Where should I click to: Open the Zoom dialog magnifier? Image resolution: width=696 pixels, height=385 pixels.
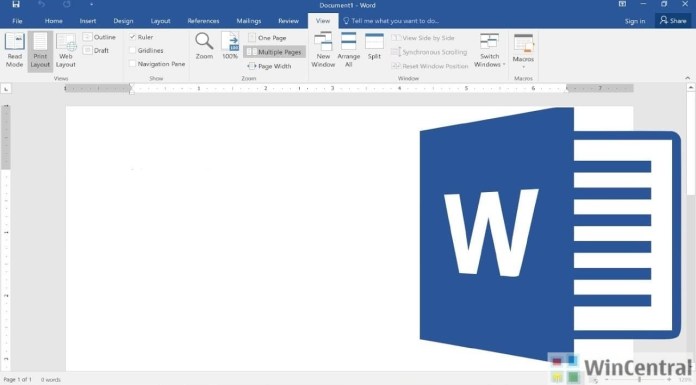[x=204, y=46]
